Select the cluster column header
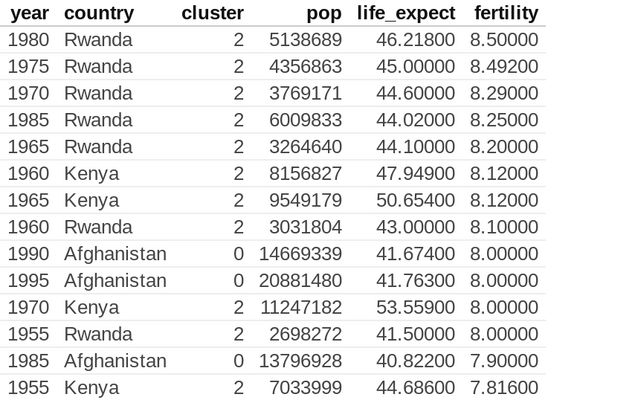The width and height of the screenshot is (640, 400). tap(212, 14)
